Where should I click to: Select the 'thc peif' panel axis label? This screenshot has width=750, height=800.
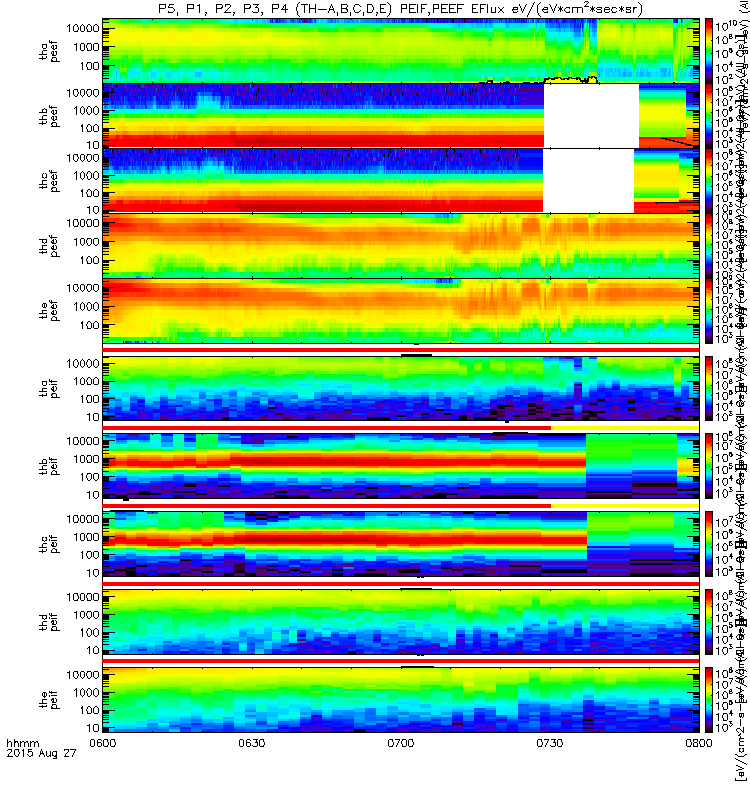click(49, 544)
